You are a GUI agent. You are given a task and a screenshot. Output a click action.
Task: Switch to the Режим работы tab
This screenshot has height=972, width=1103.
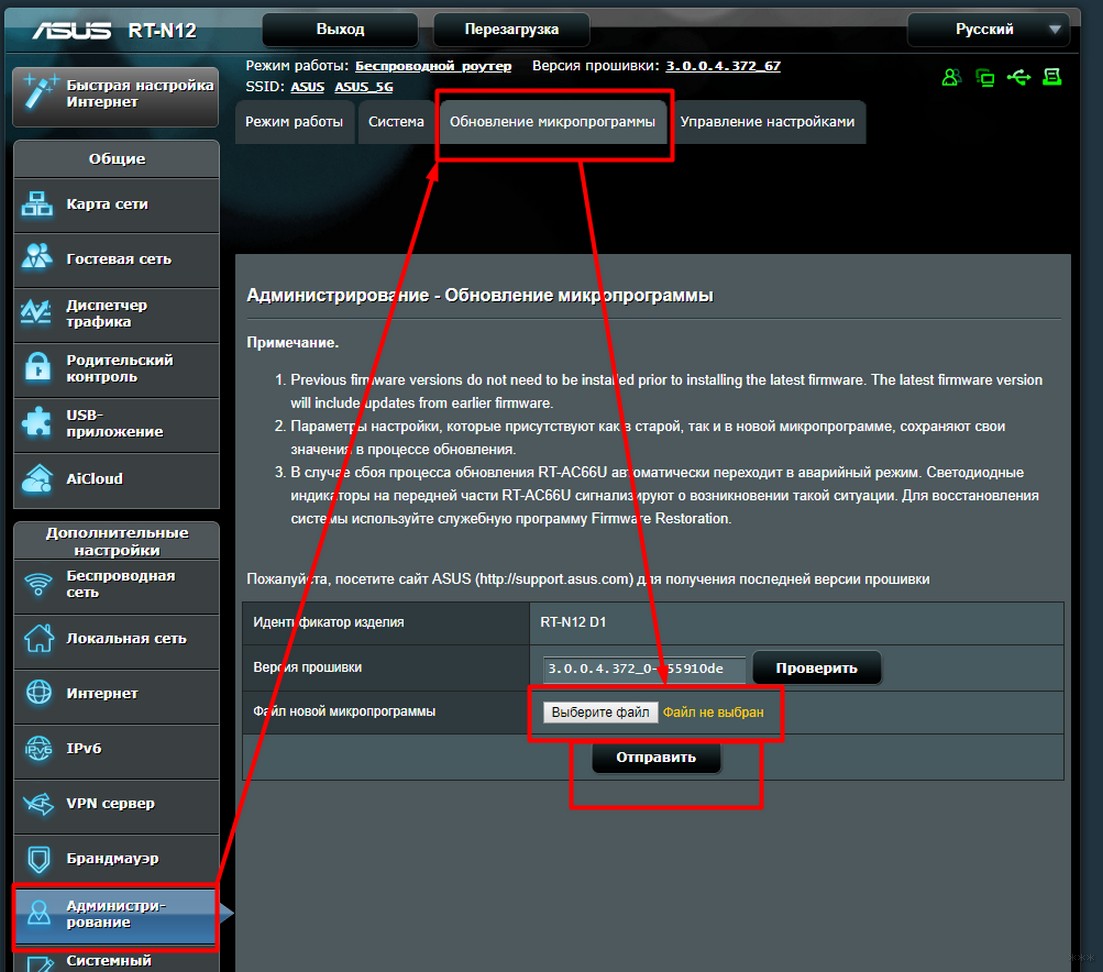[x=294, y=122]
